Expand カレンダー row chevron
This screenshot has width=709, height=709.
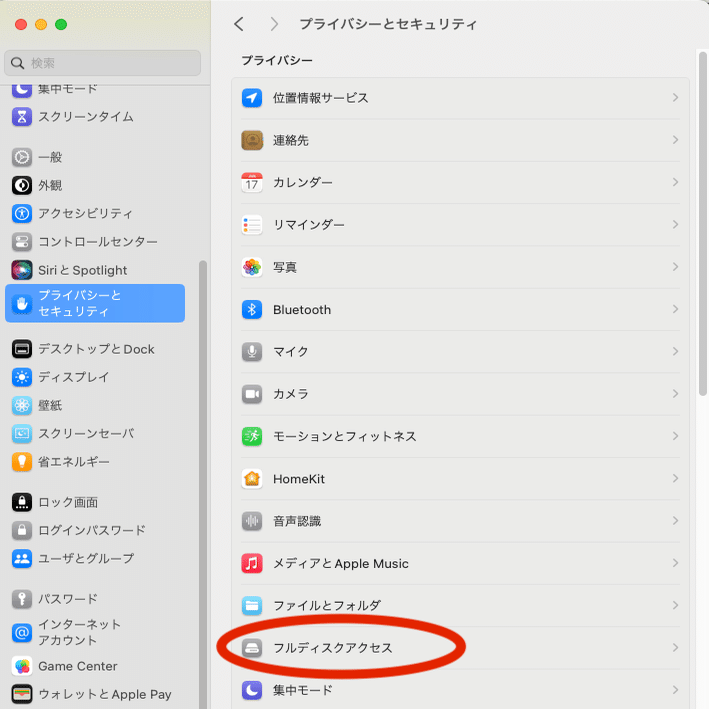pos(675,182)
